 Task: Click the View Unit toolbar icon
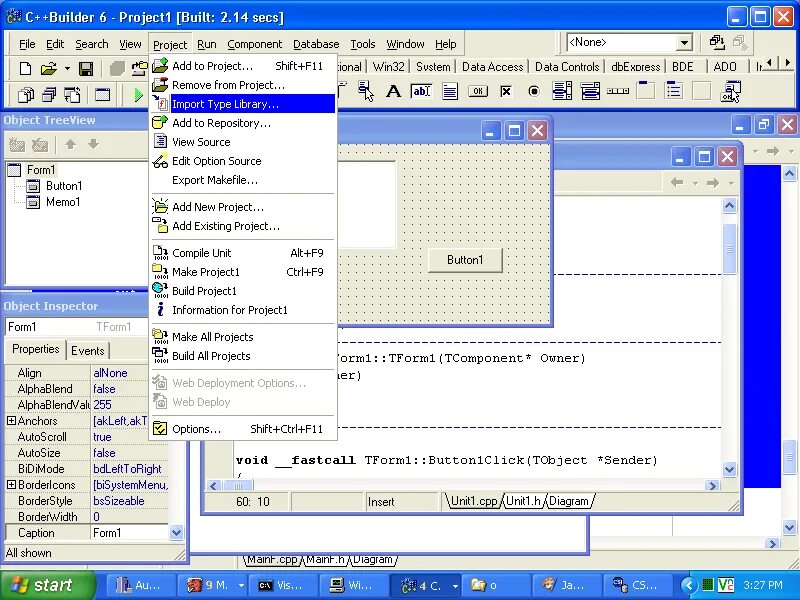(26, 94)
